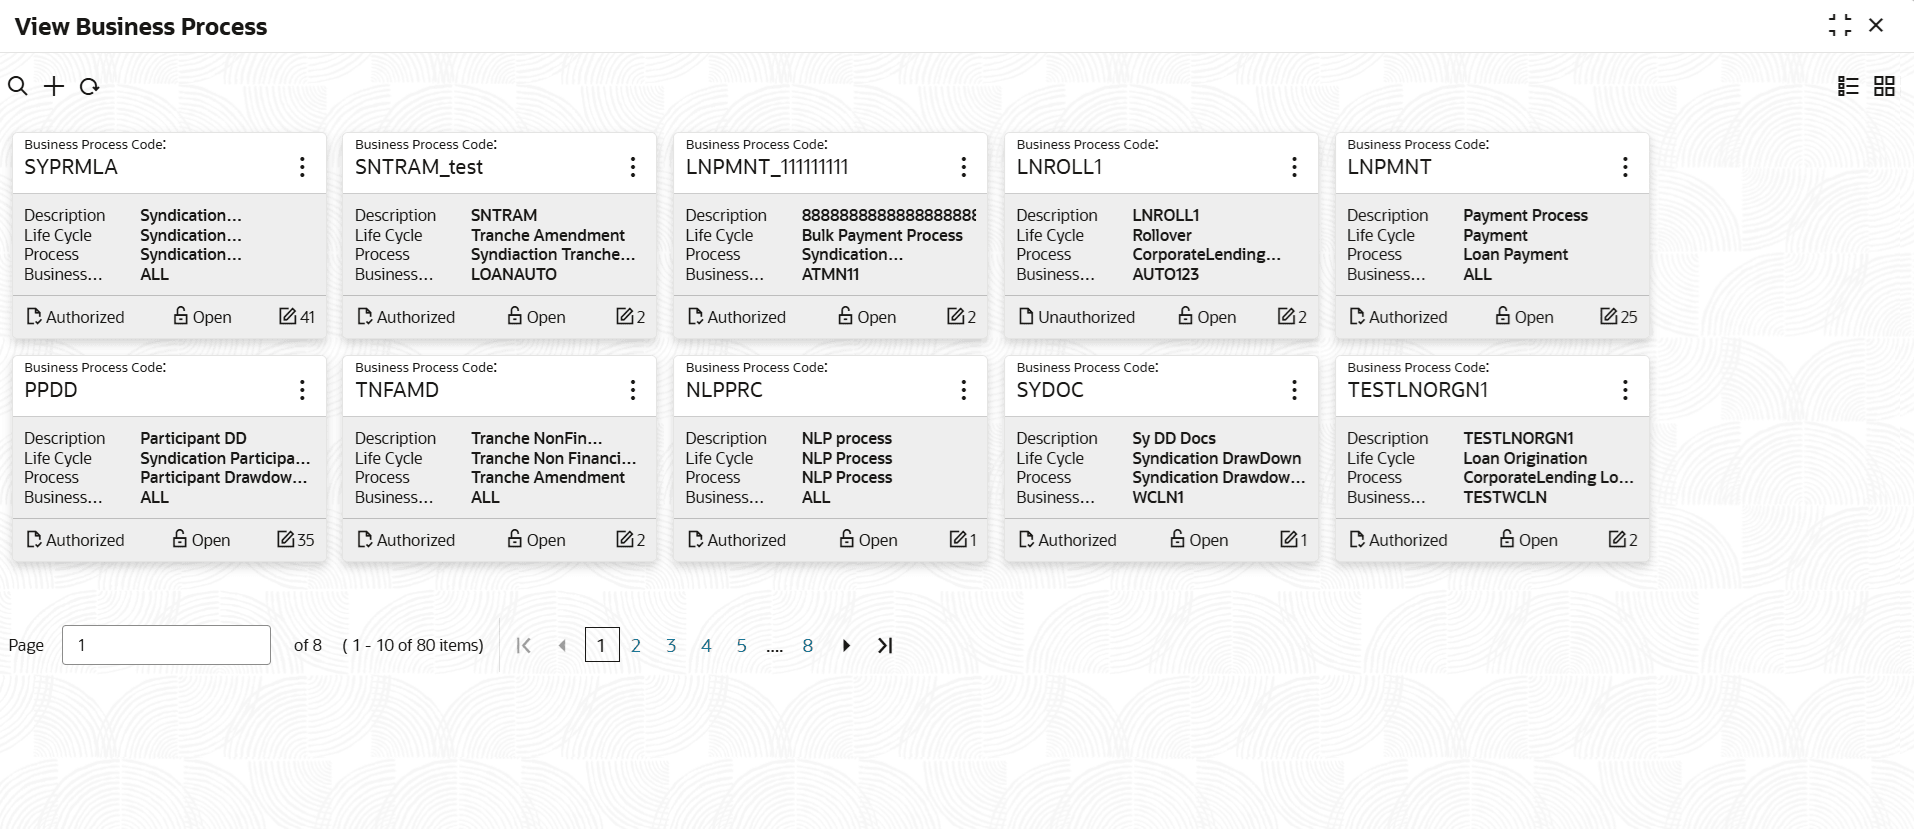Click the Authorized document icon on SYDOC

(1026, 540)
